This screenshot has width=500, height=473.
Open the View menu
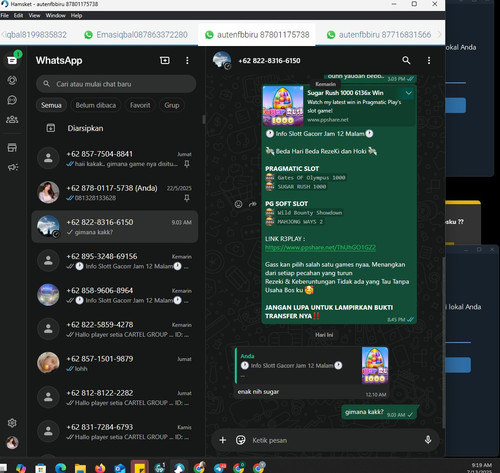34,15
